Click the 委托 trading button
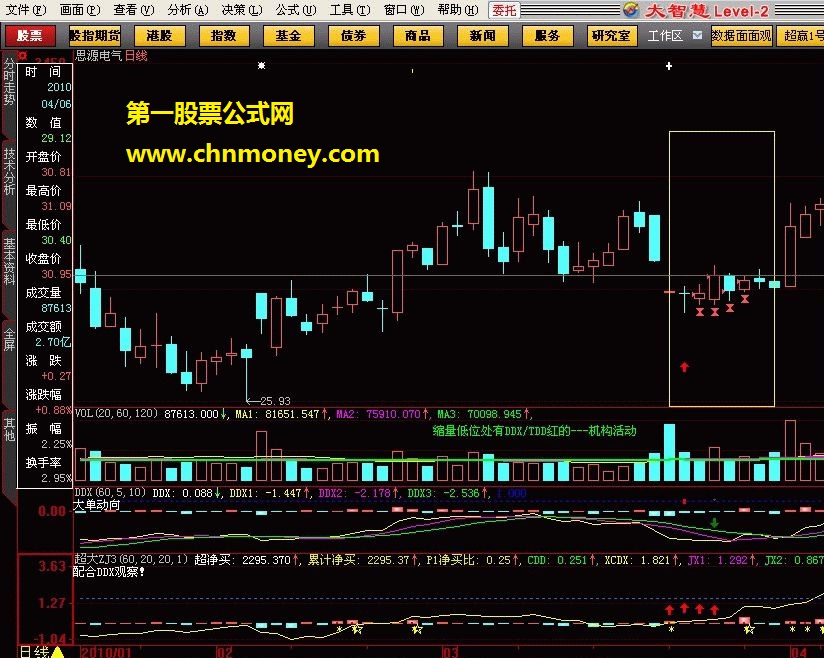Viewport: 824px width, 658px height. tap(504, 10)
